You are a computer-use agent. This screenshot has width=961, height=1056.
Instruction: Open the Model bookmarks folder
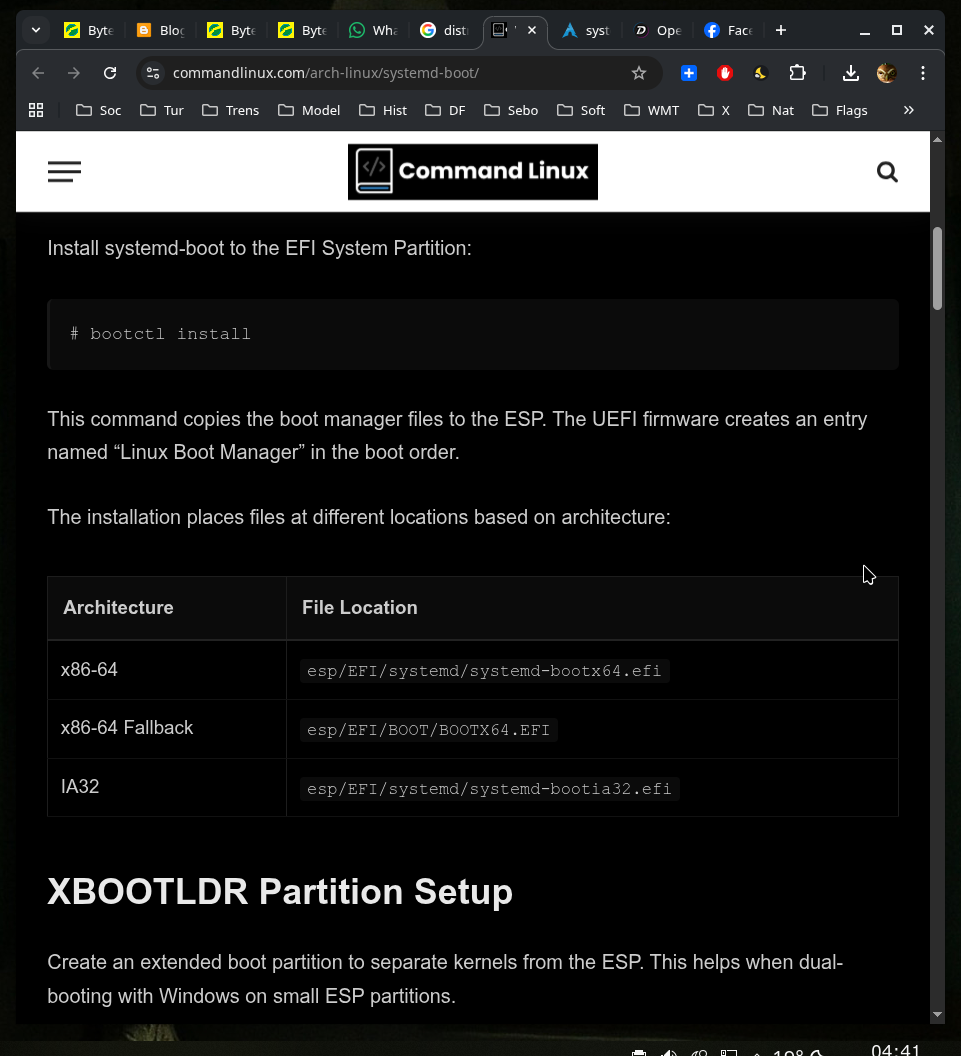(309, 110)
